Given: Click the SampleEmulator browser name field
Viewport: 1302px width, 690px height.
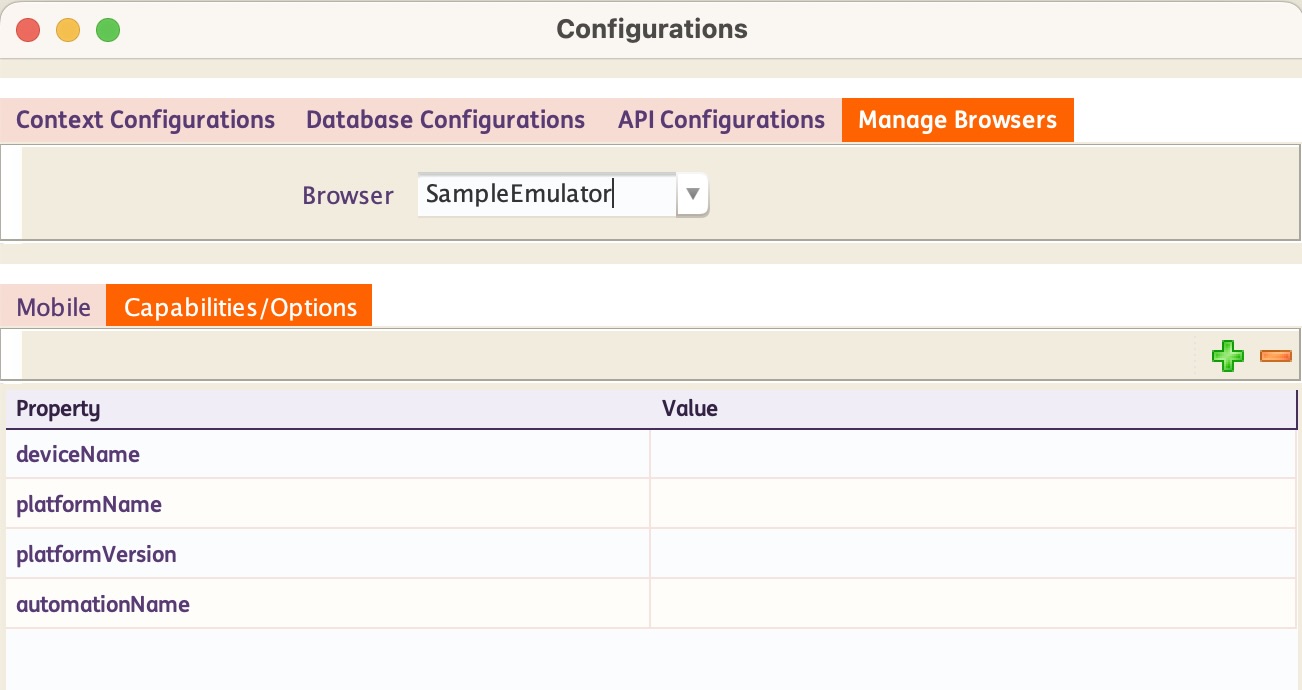Looking at the screenshot, I should click(x=545, y=194).
